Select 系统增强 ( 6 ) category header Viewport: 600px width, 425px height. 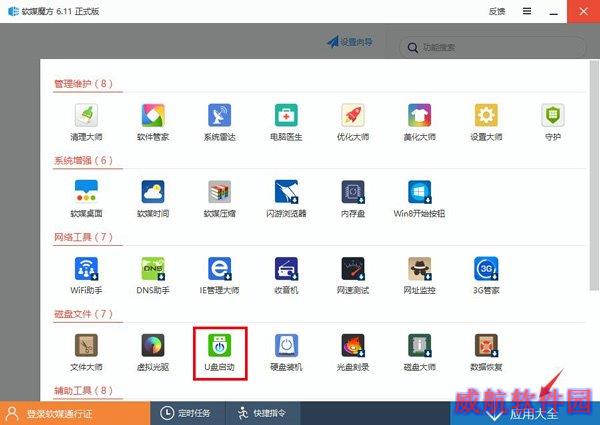click(83, 160)
